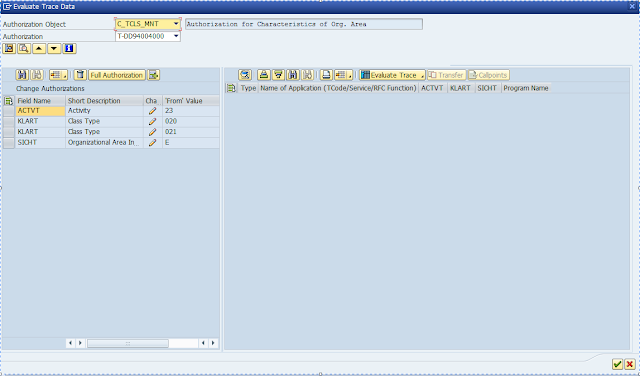Click the trash delete icon in the left toolbar
Screen dimensions: 640x376
[x=80, y=75]
